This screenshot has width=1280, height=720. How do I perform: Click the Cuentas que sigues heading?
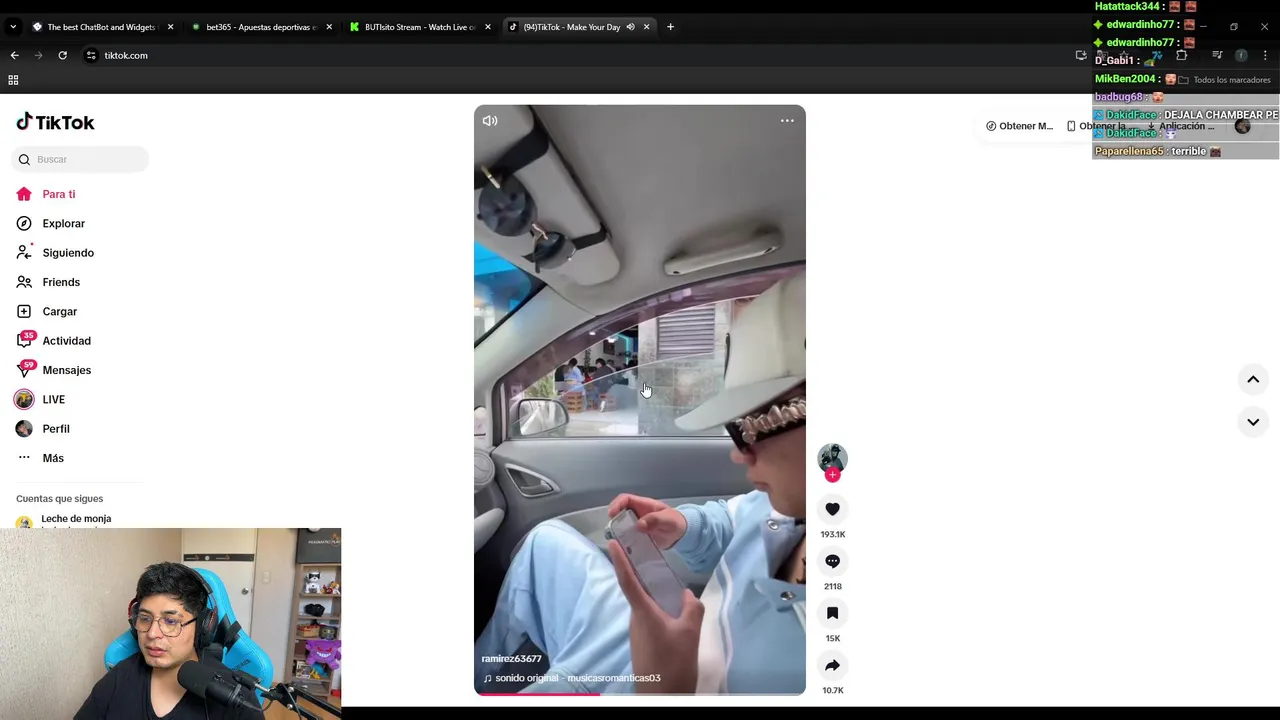pyautogui.click(x=59, y=499)
